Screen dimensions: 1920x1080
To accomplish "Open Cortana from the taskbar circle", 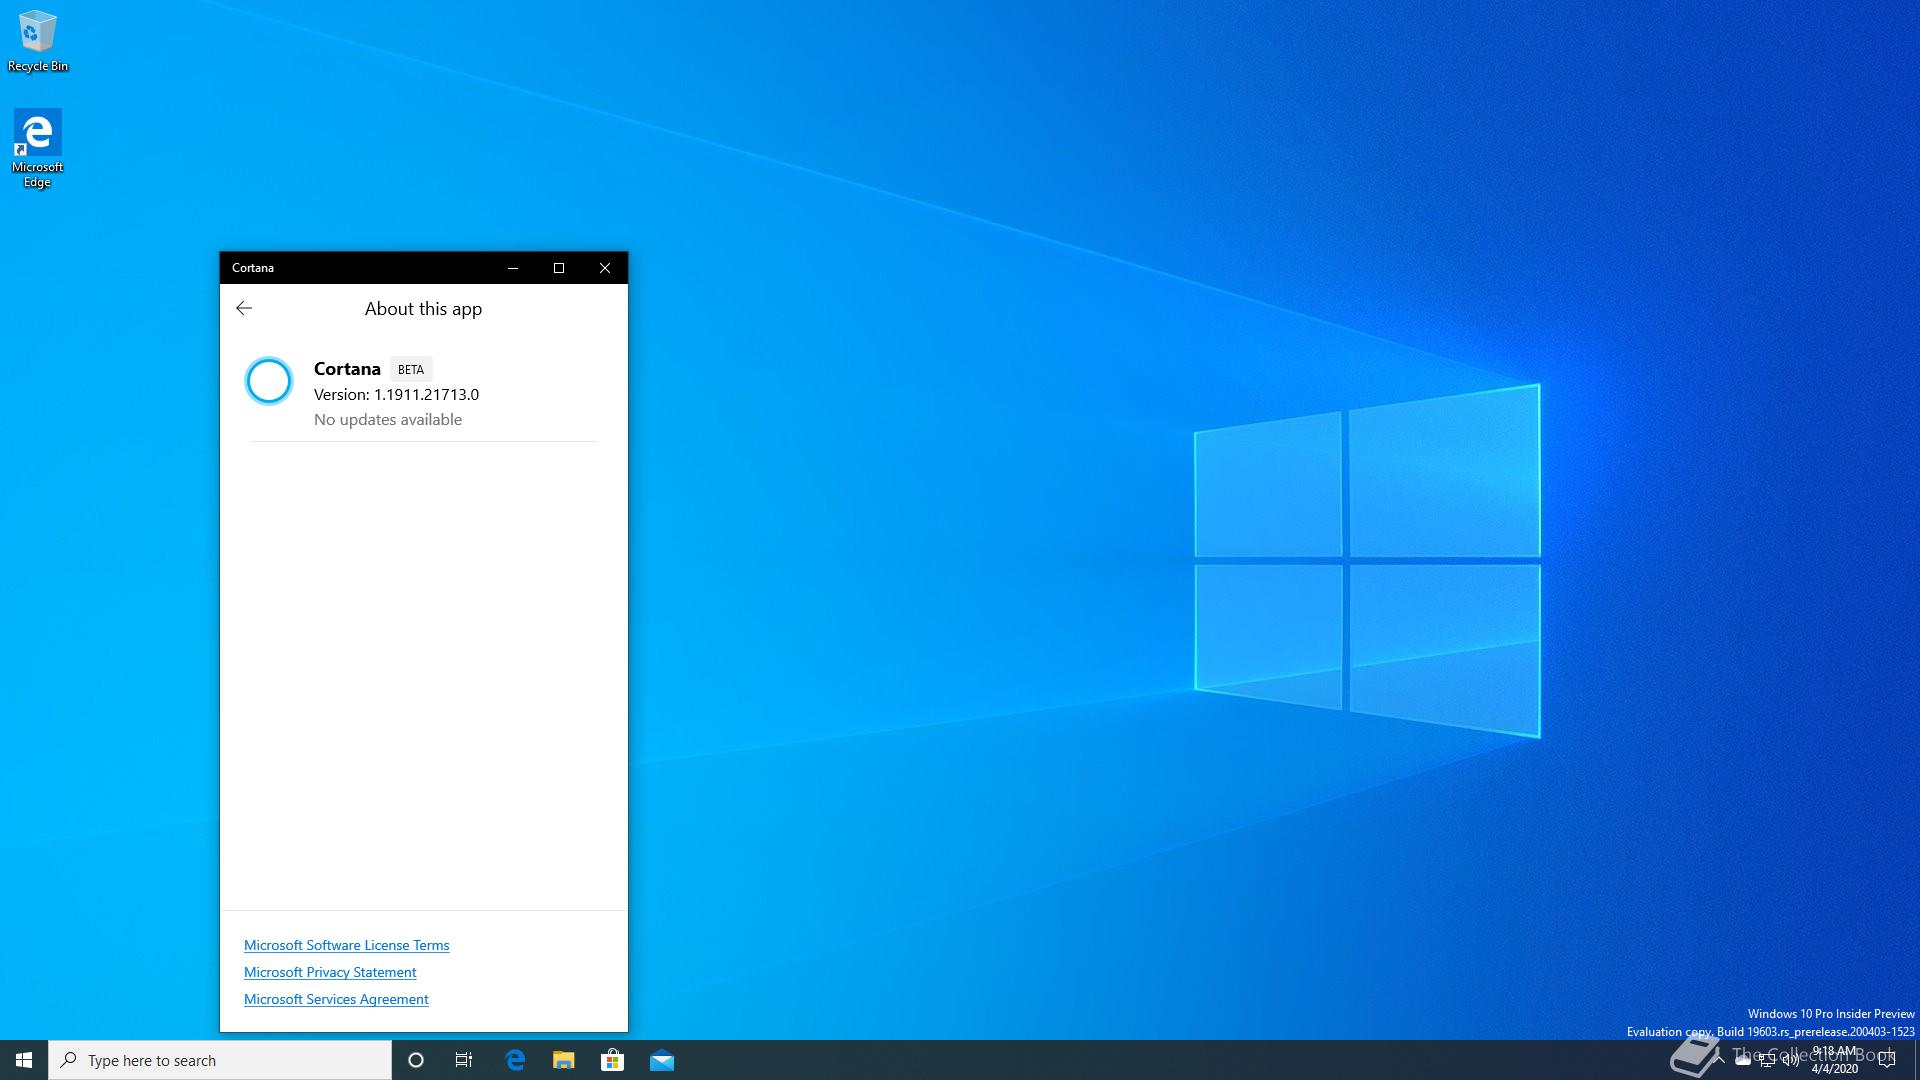I will [x=416, y=1060].
